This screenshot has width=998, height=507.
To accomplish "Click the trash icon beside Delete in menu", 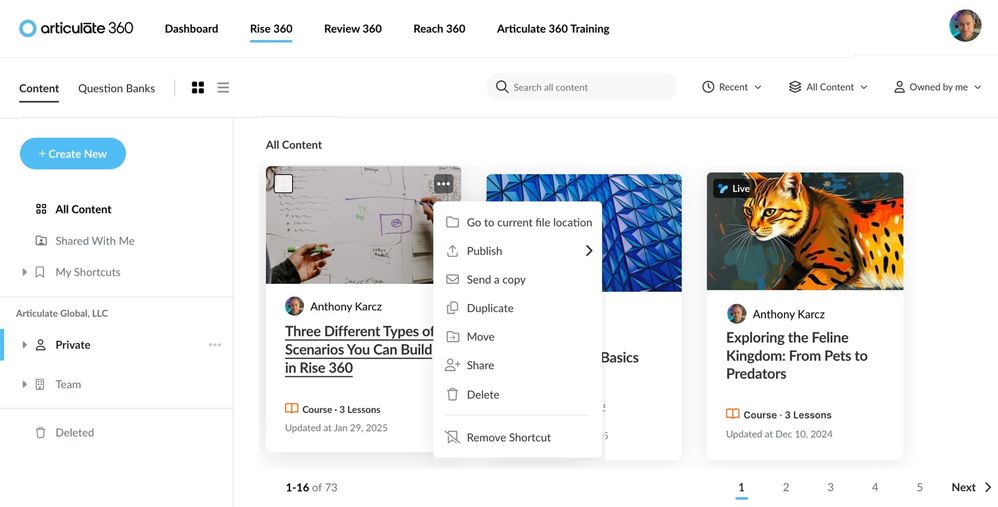I will (453, 394).
